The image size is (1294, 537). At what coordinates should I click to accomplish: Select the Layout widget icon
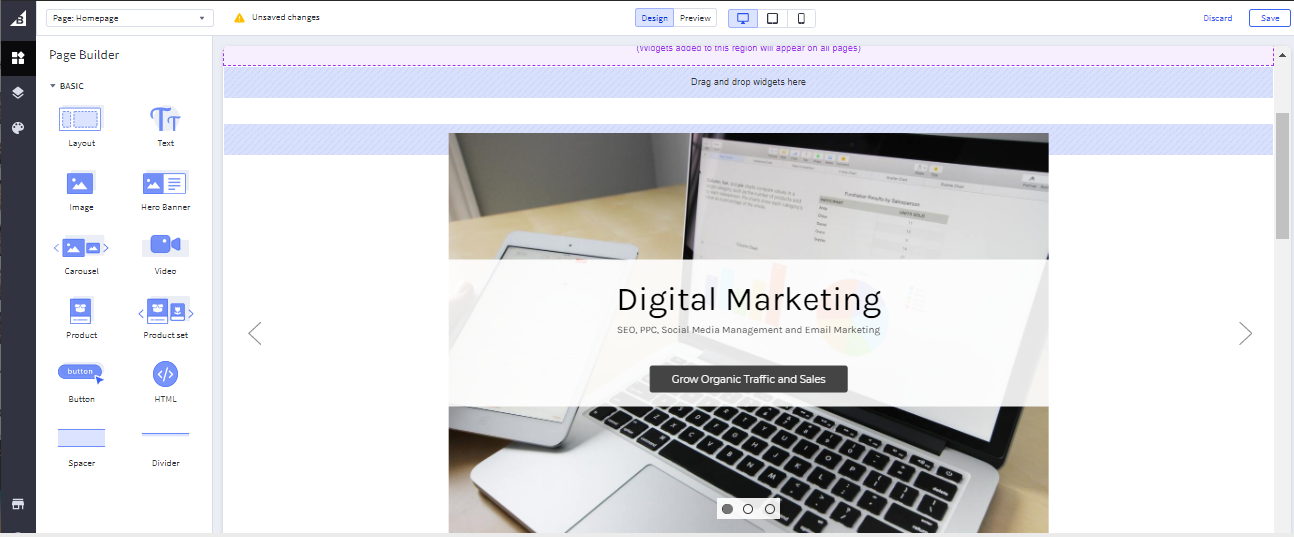tap(81, 119)
